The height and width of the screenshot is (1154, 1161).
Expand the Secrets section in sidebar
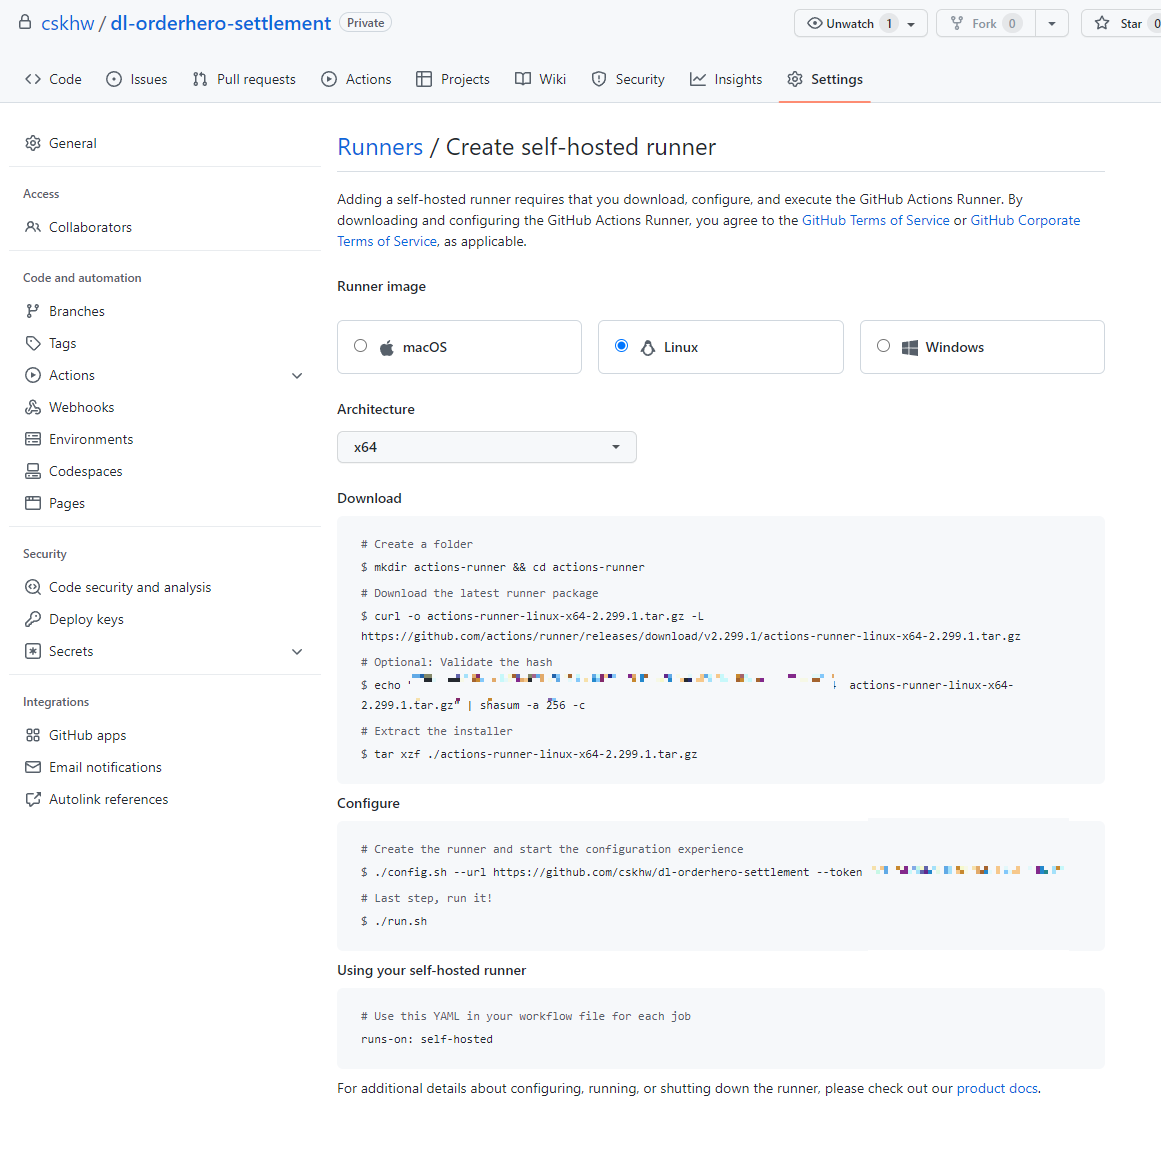[297, 651]
